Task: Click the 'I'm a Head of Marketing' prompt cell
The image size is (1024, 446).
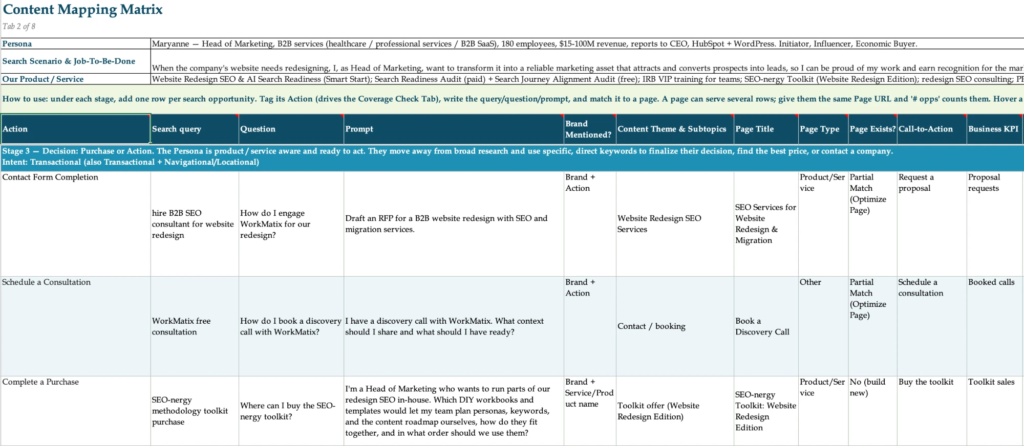Action: click(453, 411)
